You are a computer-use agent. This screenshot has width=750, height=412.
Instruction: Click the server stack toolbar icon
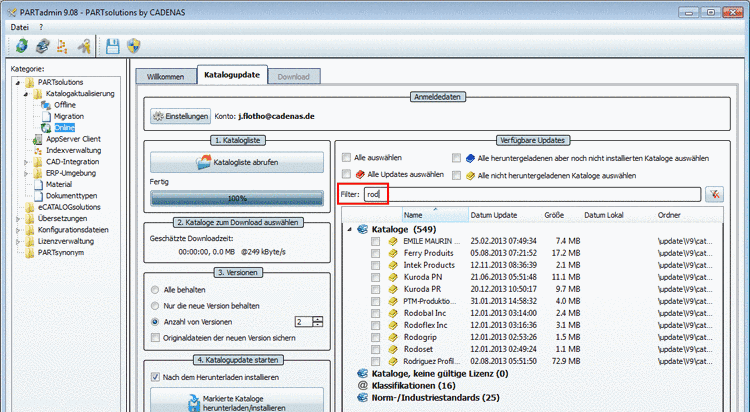point(43,46)
